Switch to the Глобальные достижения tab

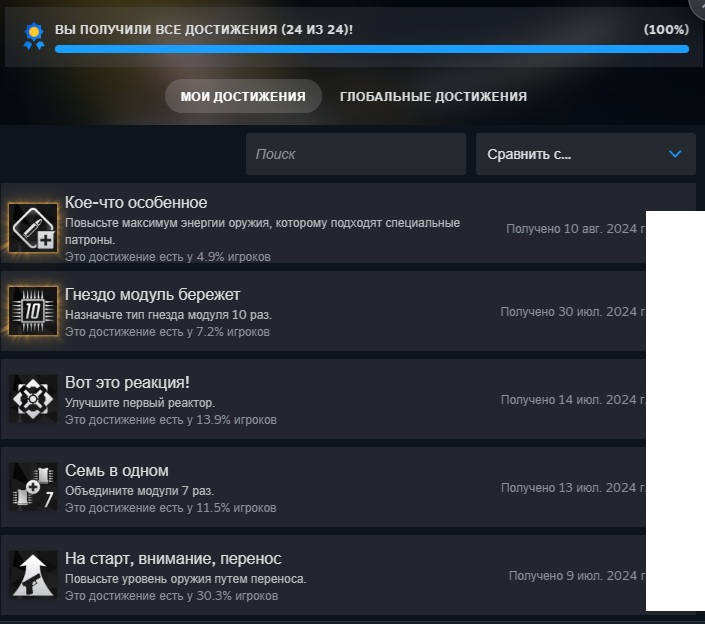pos(433,96)
